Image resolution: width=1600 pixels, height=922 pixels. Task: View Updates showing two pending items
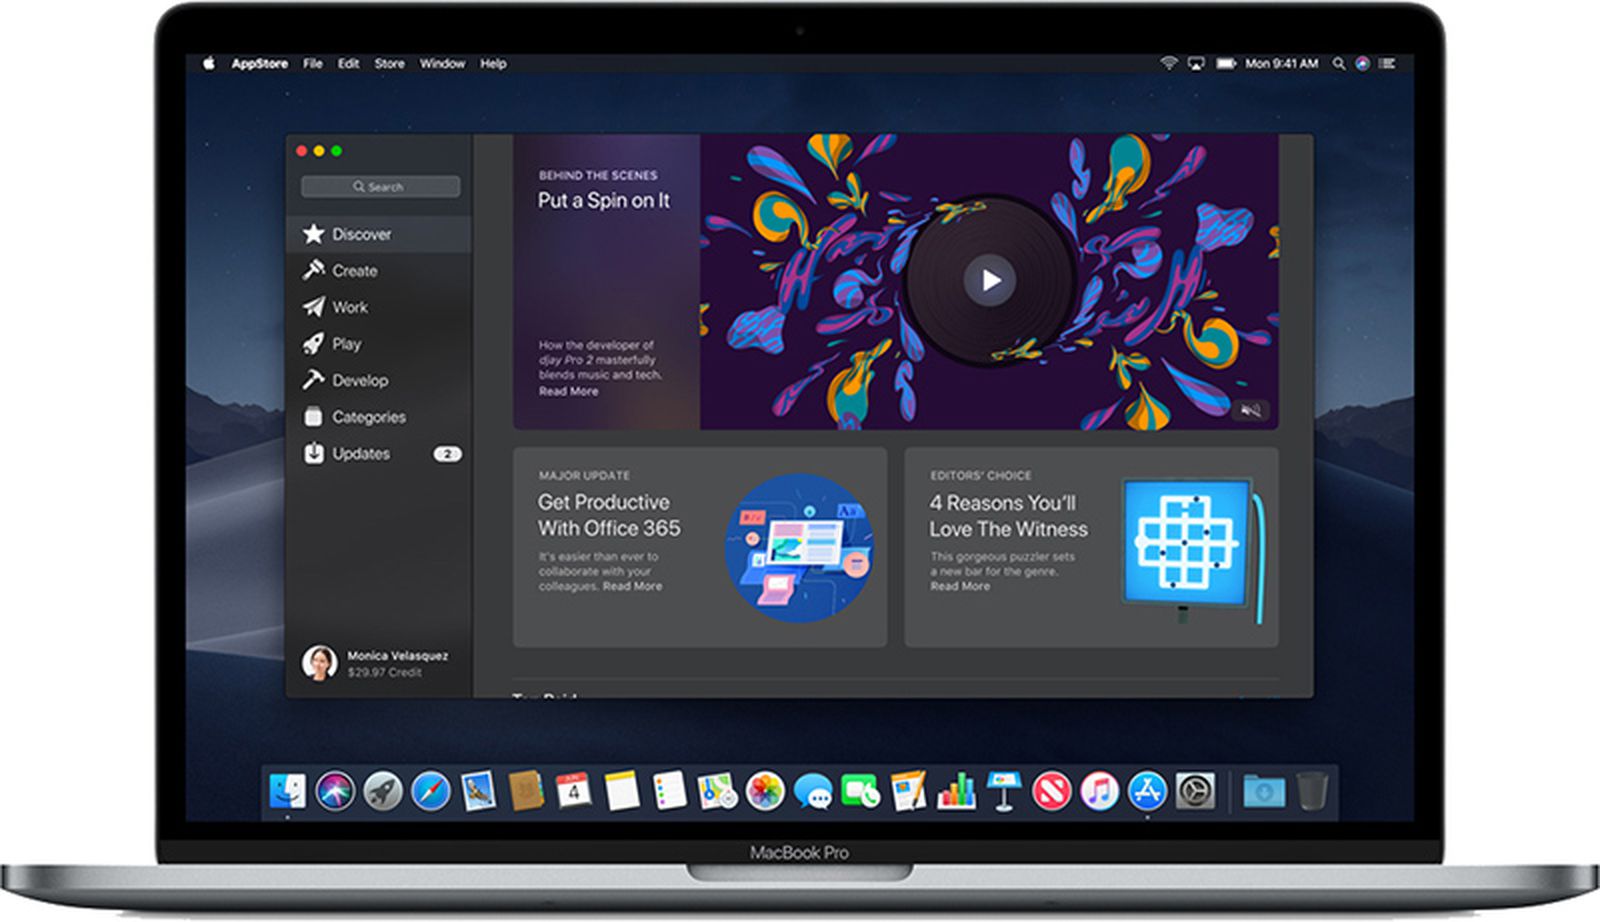(x=362, y=453)
